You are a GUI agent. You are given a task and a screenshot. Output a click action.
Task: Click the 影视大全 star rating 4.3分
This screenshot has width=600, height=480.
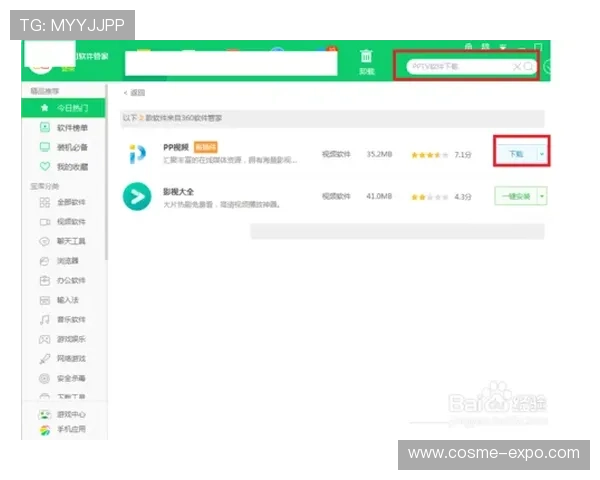[441, 197]
